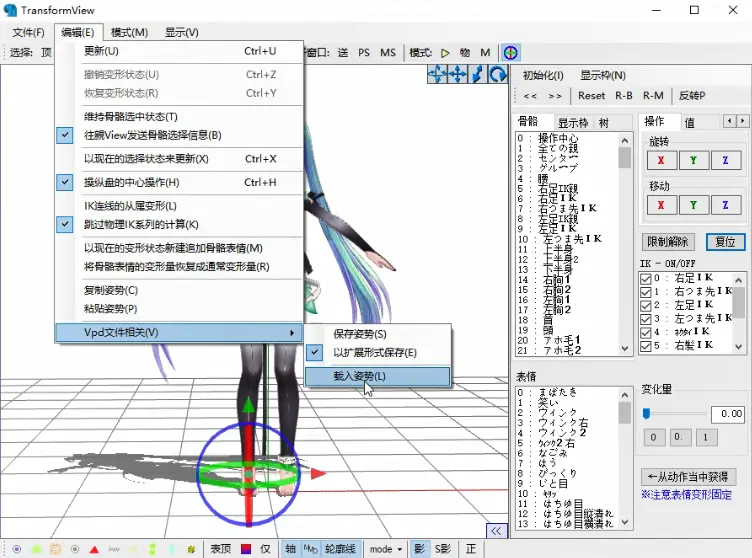Choose 保存姿势(S) in submenu
Image resolution: width=752 pixels, height=558 pixels.
pos(377,334)
